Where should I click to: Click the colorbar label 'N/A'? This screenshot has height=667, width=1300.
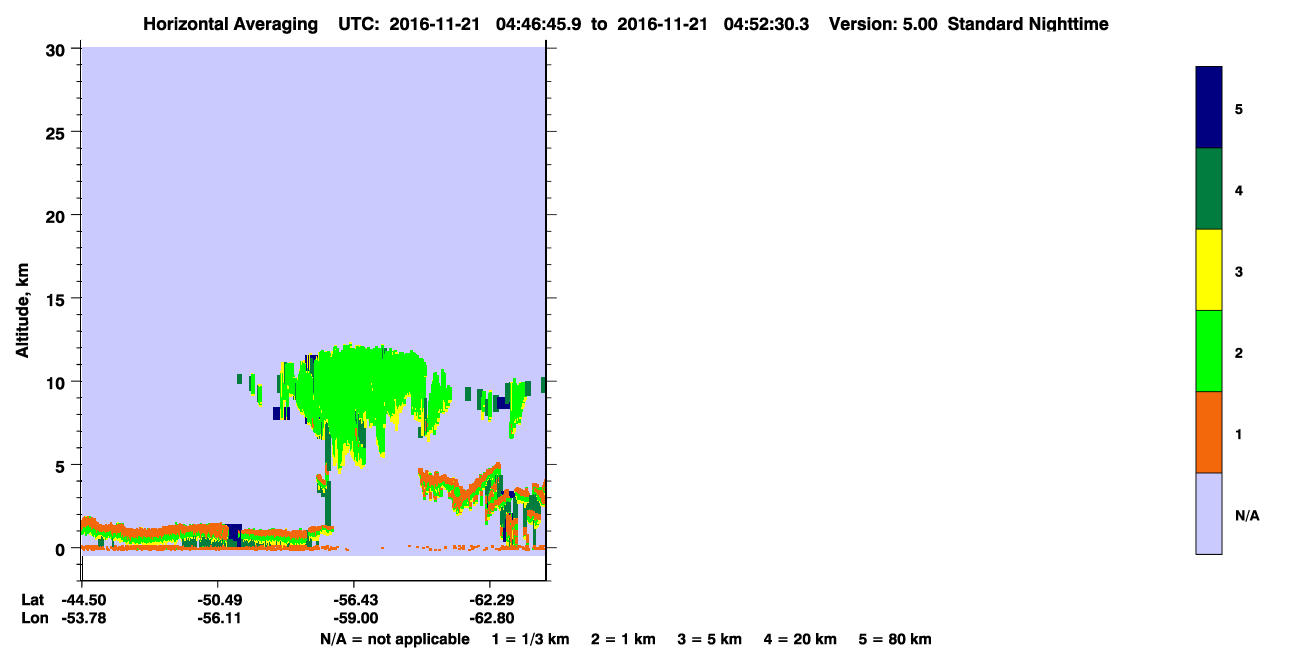tap(1247, 515)
